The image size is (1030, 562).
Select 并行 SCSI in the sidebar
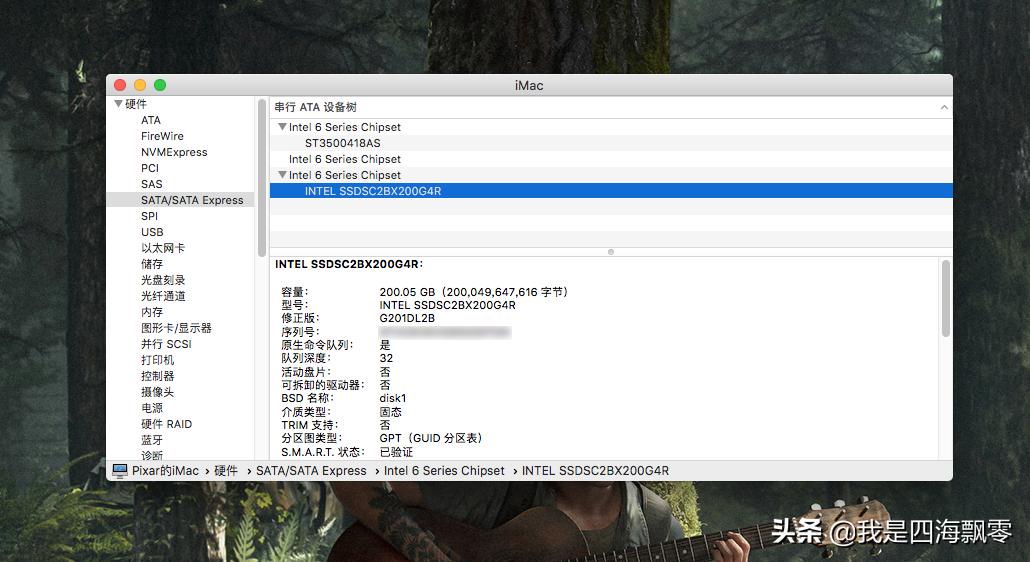coord(166,344)
